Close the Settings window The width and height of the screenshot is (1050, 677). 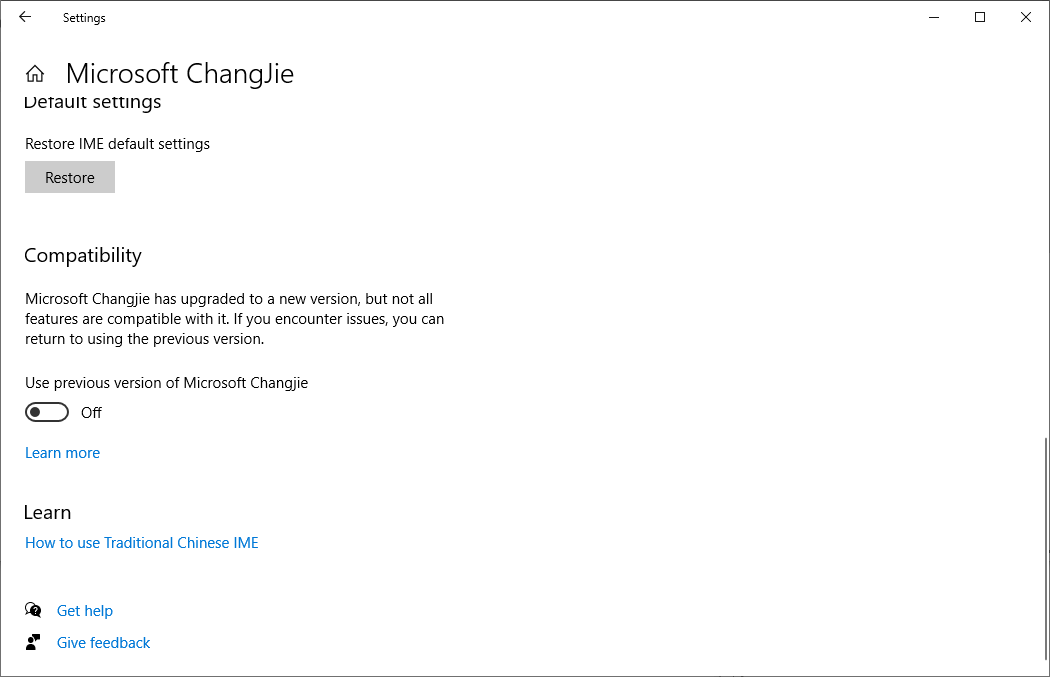click(1025, 17)
